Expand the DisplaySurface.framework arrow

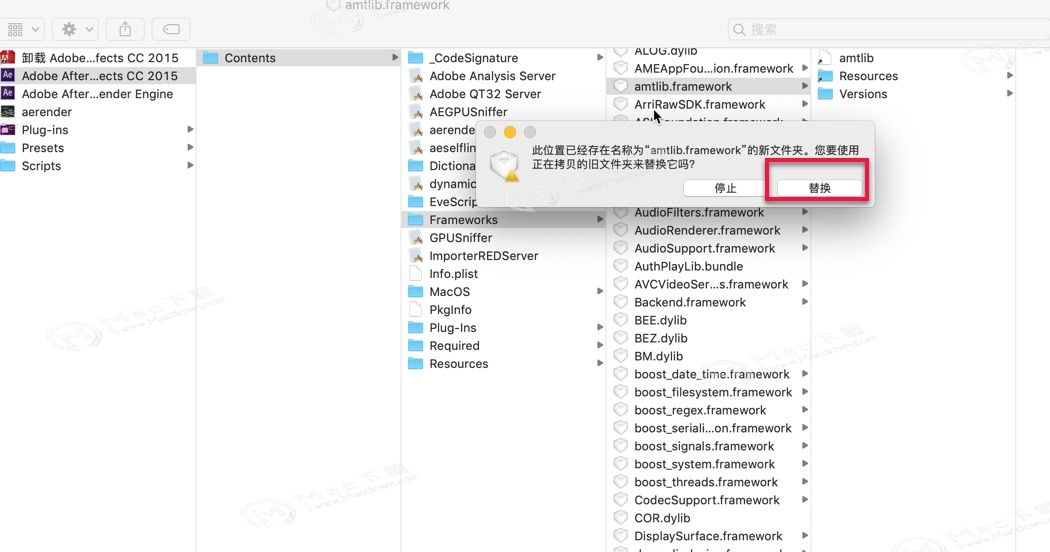click(x=805, y=536)
